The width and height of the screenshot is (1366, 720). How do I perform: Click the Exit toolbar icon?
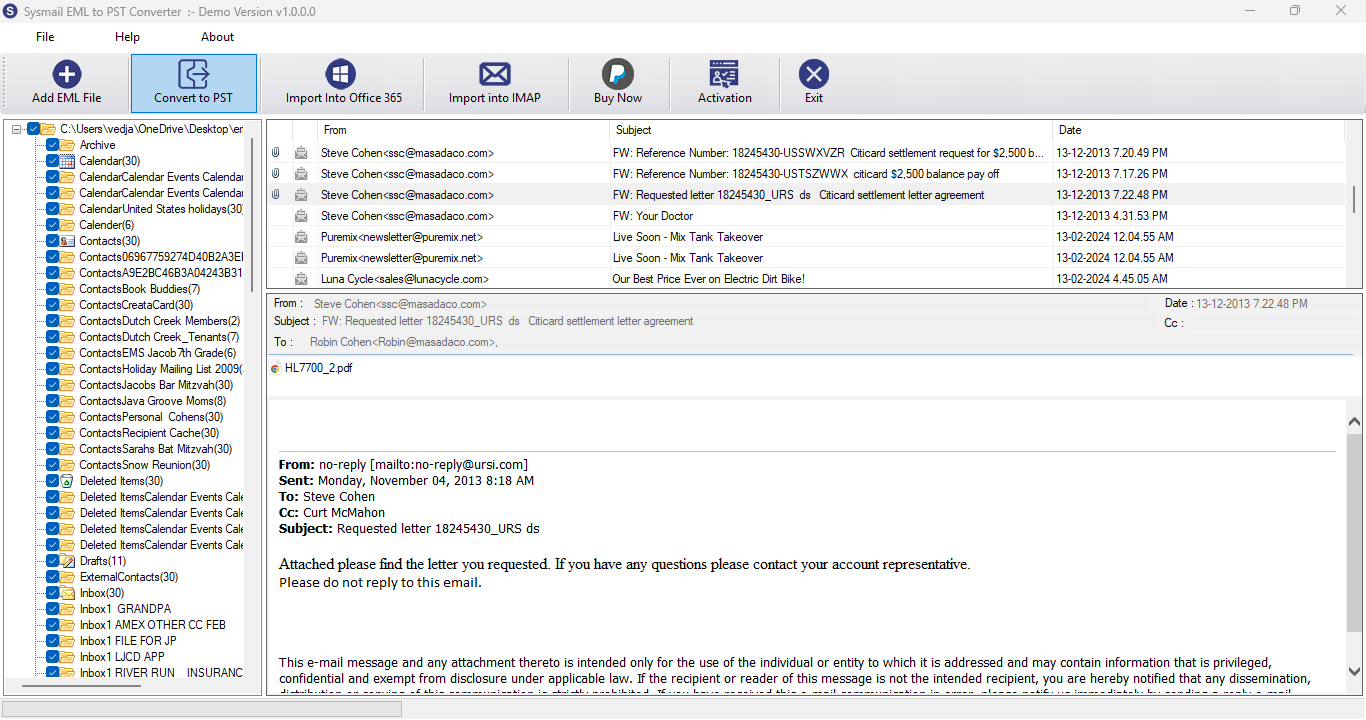814,74
